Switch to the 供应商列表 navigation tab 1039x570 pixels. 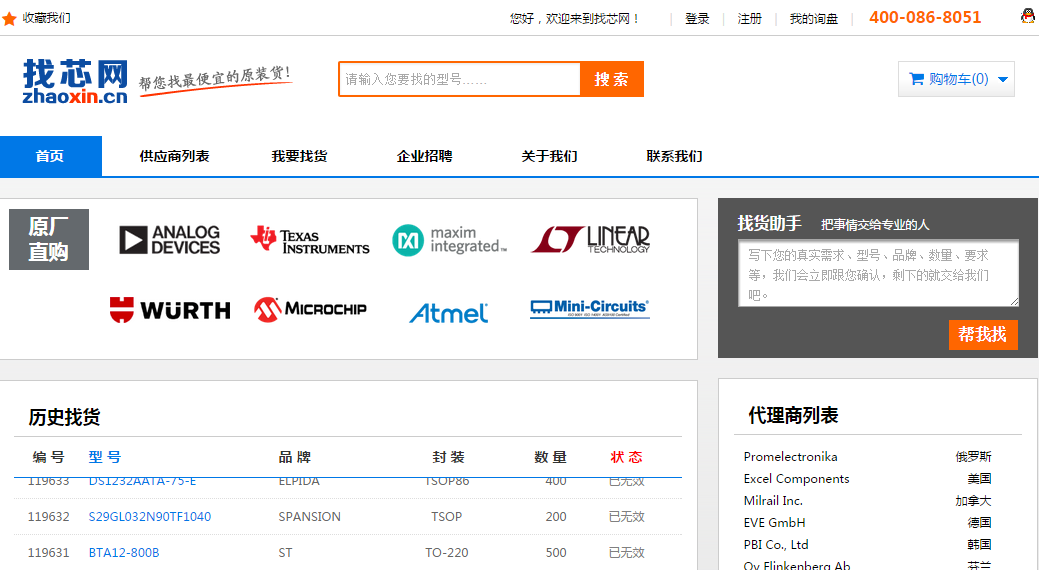[x=174, y=156]
